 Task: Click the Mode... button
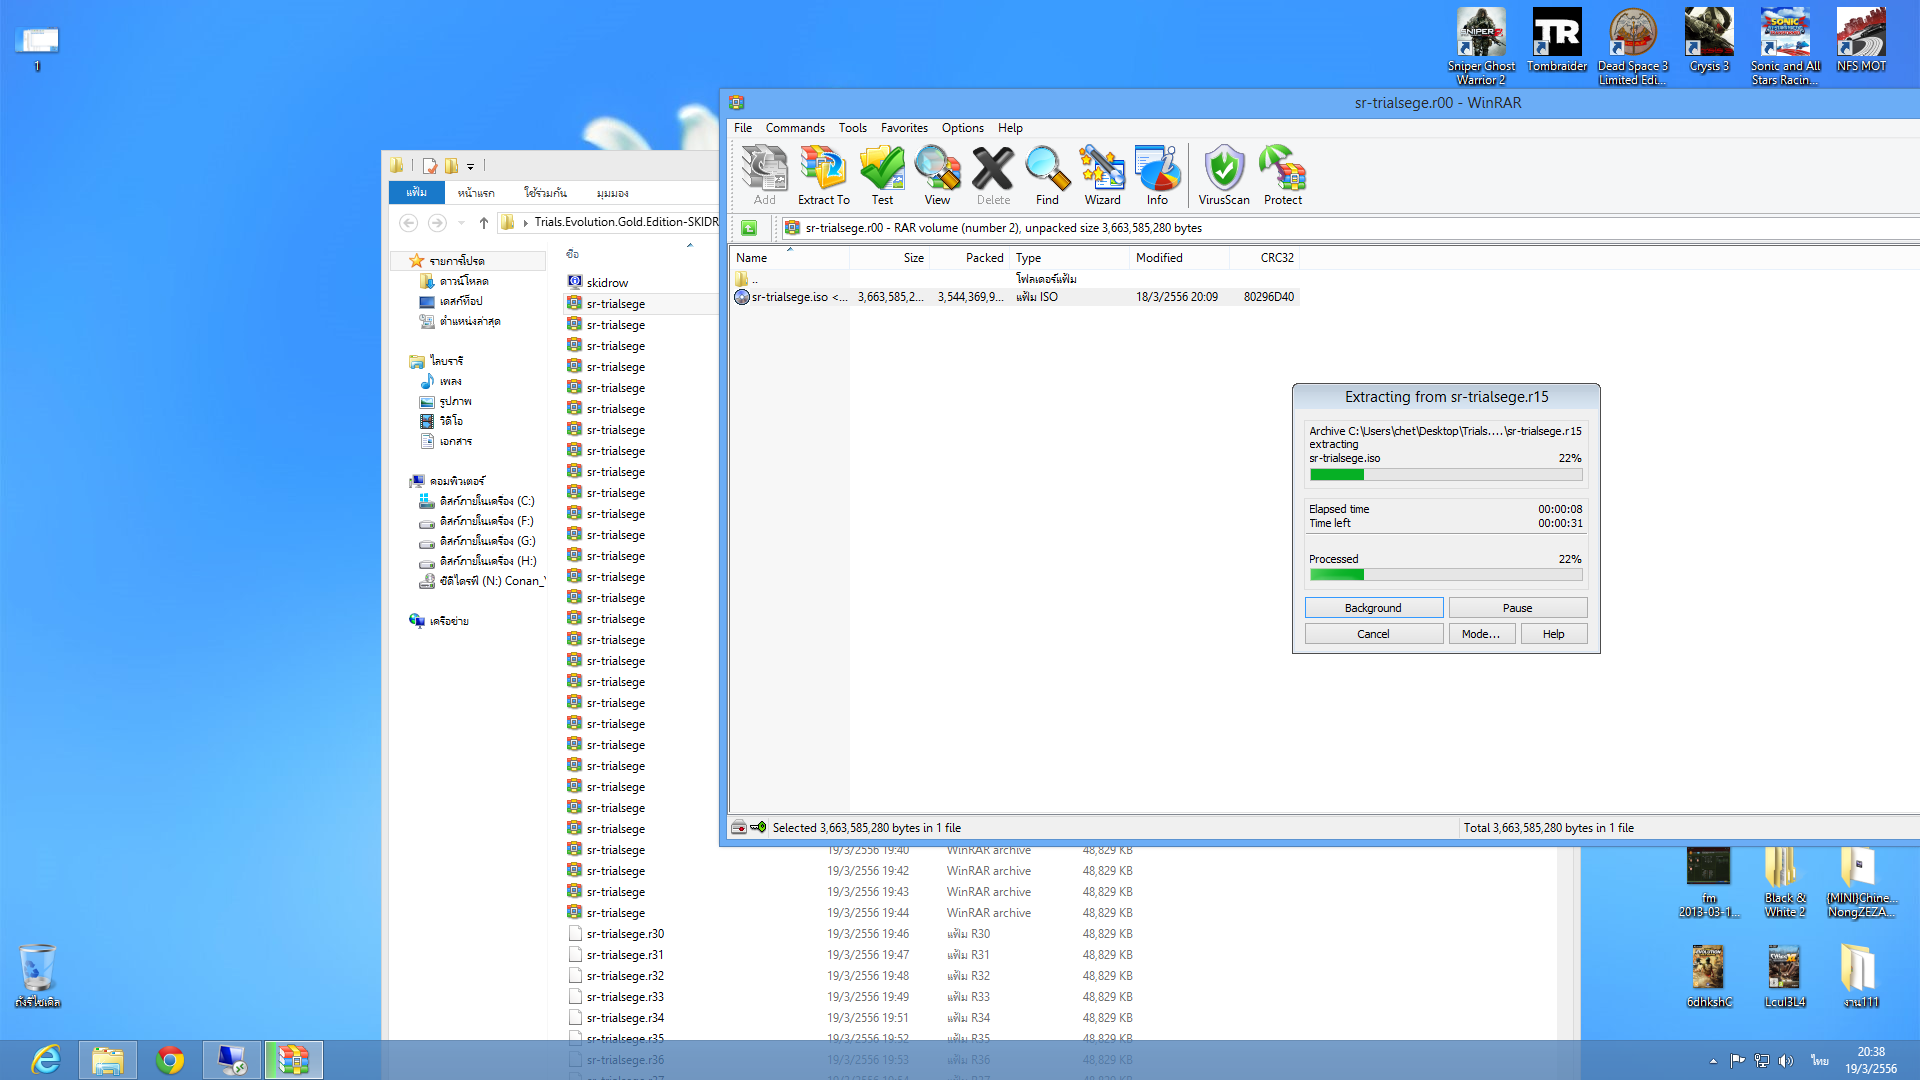1481,634
